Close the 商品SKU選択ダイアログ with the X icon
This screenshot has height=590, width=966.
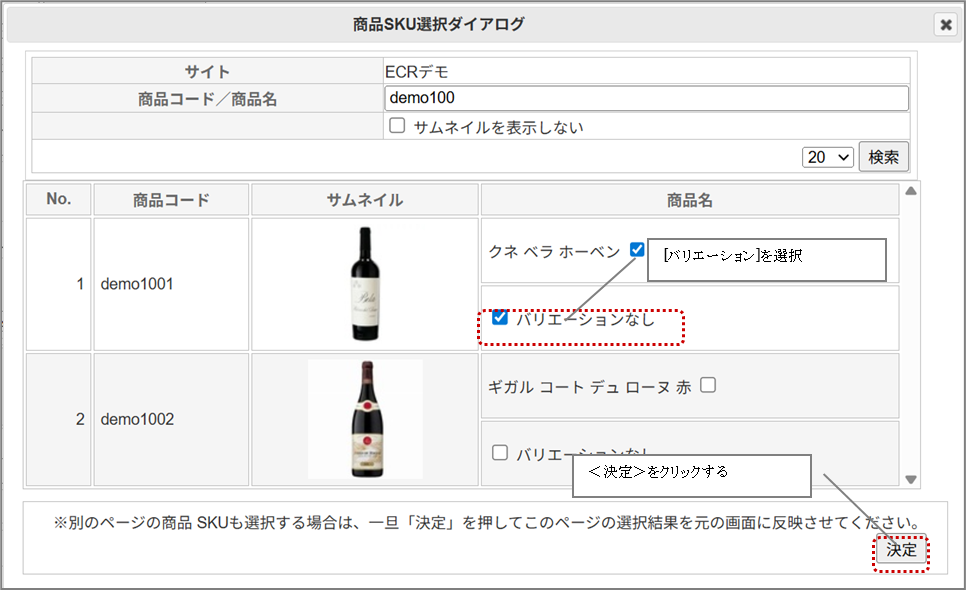(x=945, y=25)
